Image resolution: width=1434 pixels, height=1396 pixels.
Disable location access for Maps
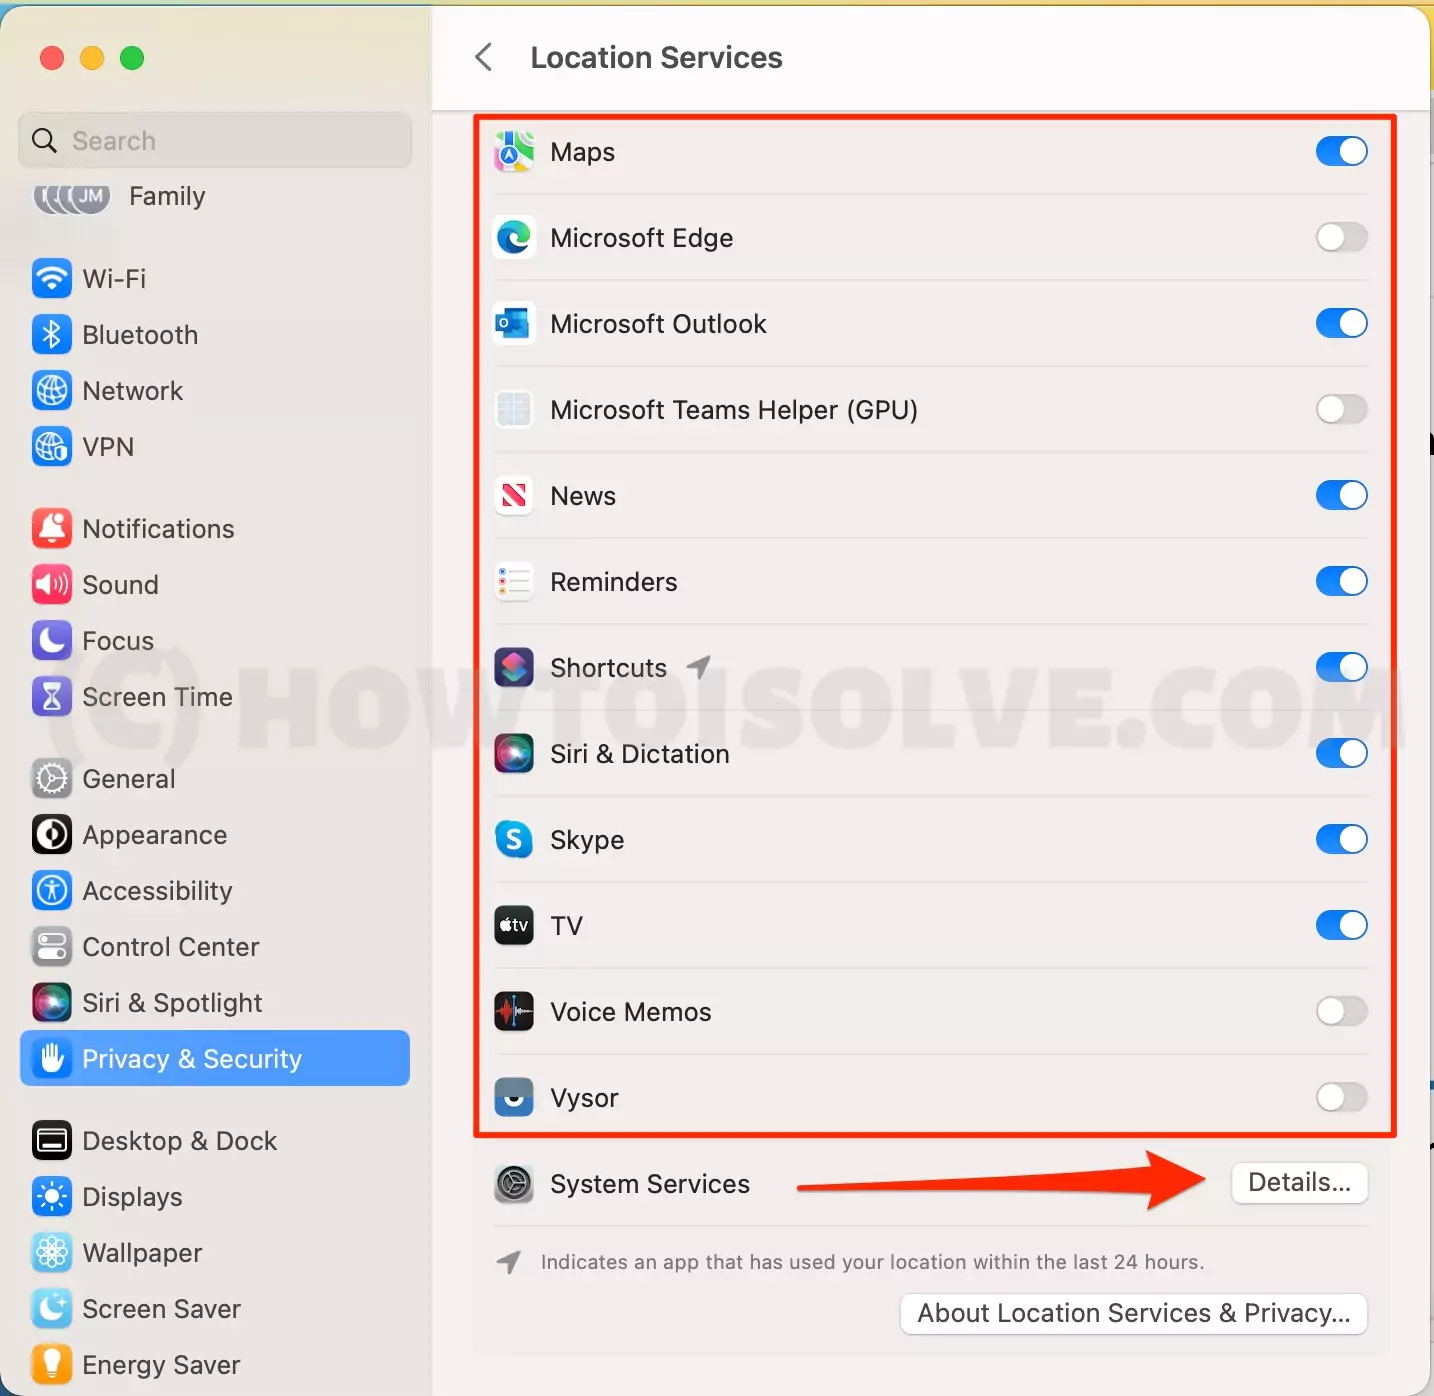pyautogui.click(x=1341, y=151)
